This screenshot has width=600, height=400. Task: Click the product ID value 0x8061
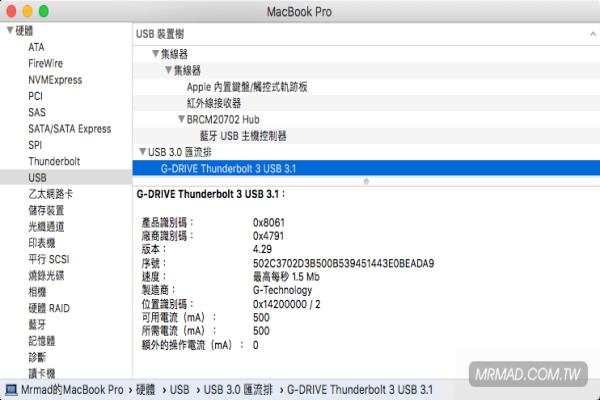(269, 222)
